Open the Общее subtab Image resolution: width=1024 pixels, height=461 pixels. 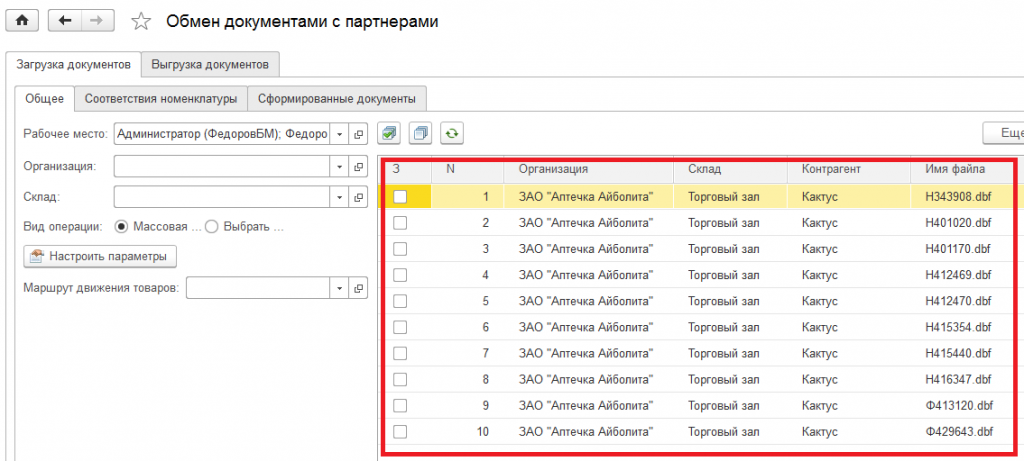[44, 99]
